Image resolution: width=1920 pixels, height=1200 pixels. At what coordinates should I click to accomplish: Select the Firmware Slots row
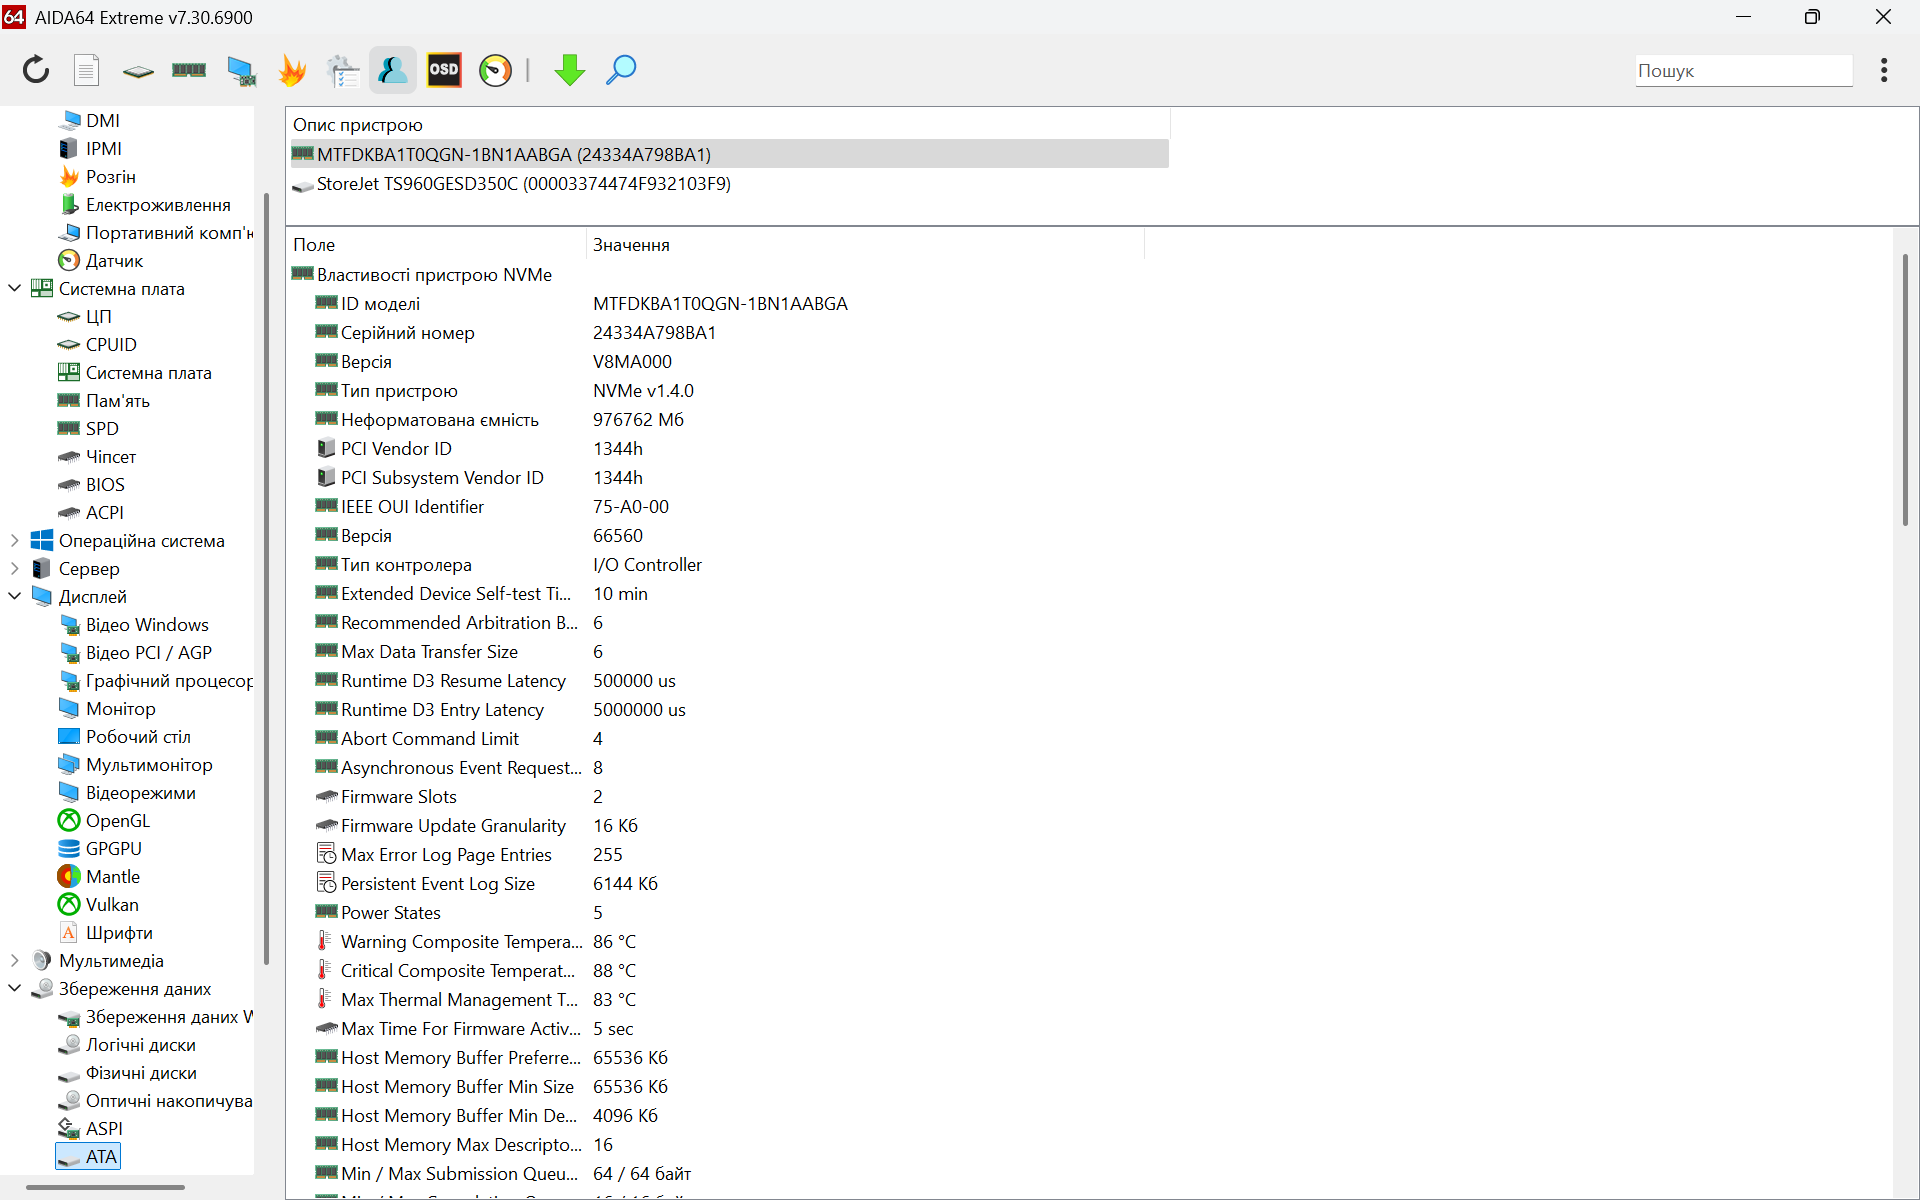715,796
